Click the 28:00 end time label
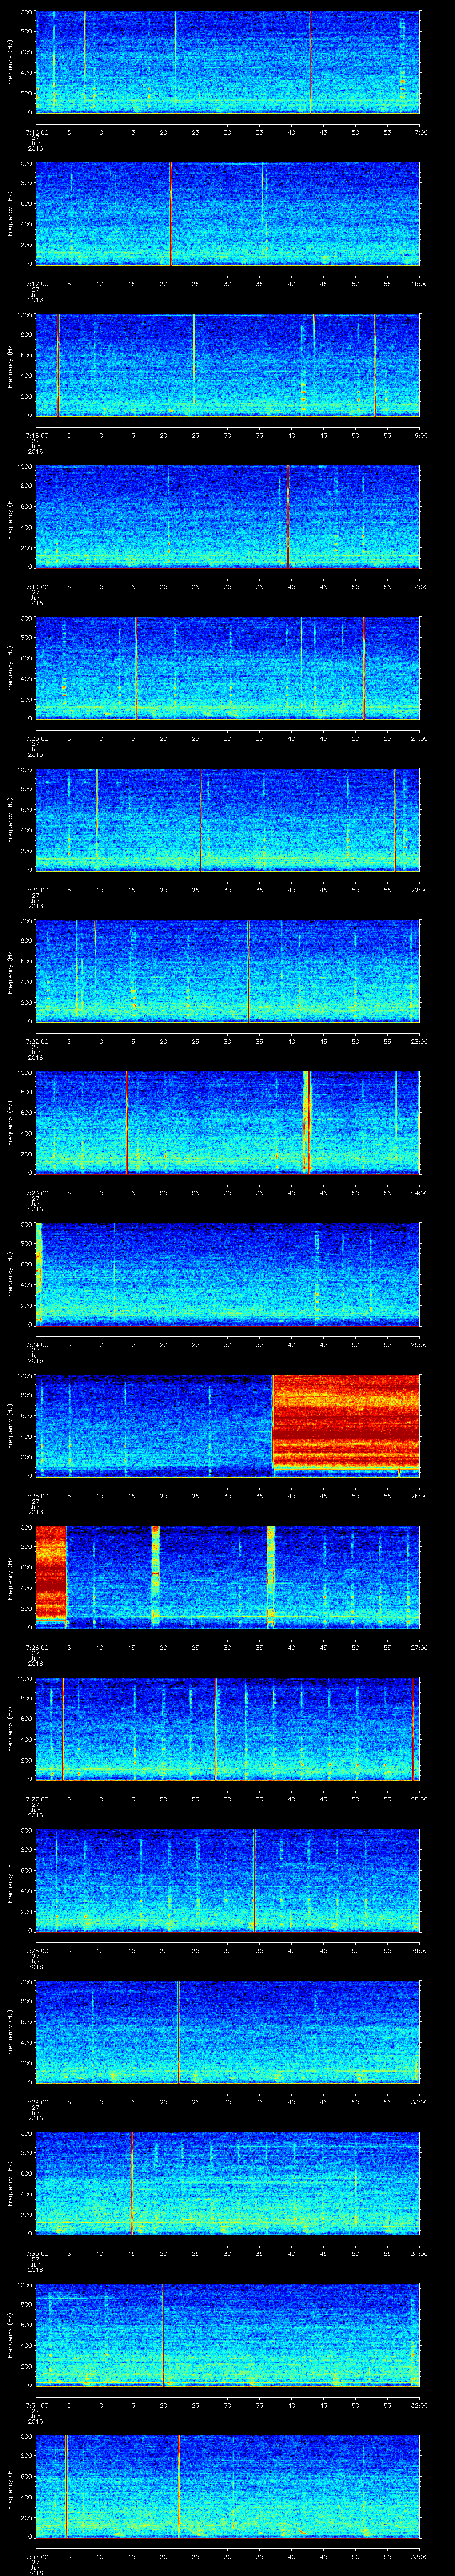The image size is (455, 2576). 419,1799
